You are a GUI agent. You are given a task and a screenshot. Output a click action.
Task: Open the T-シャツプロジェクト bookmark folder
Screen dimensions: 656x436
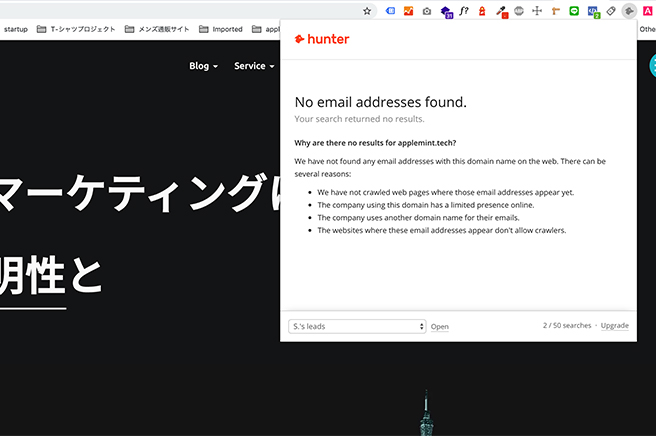76,29
